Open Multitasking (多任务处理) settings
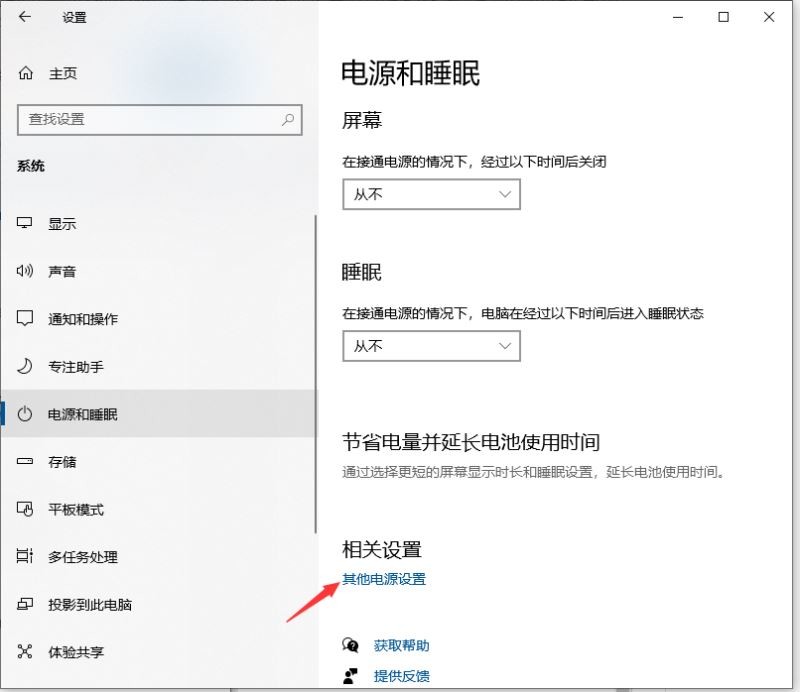The height and width of the screenshot is (692, 800). (24, 557)
